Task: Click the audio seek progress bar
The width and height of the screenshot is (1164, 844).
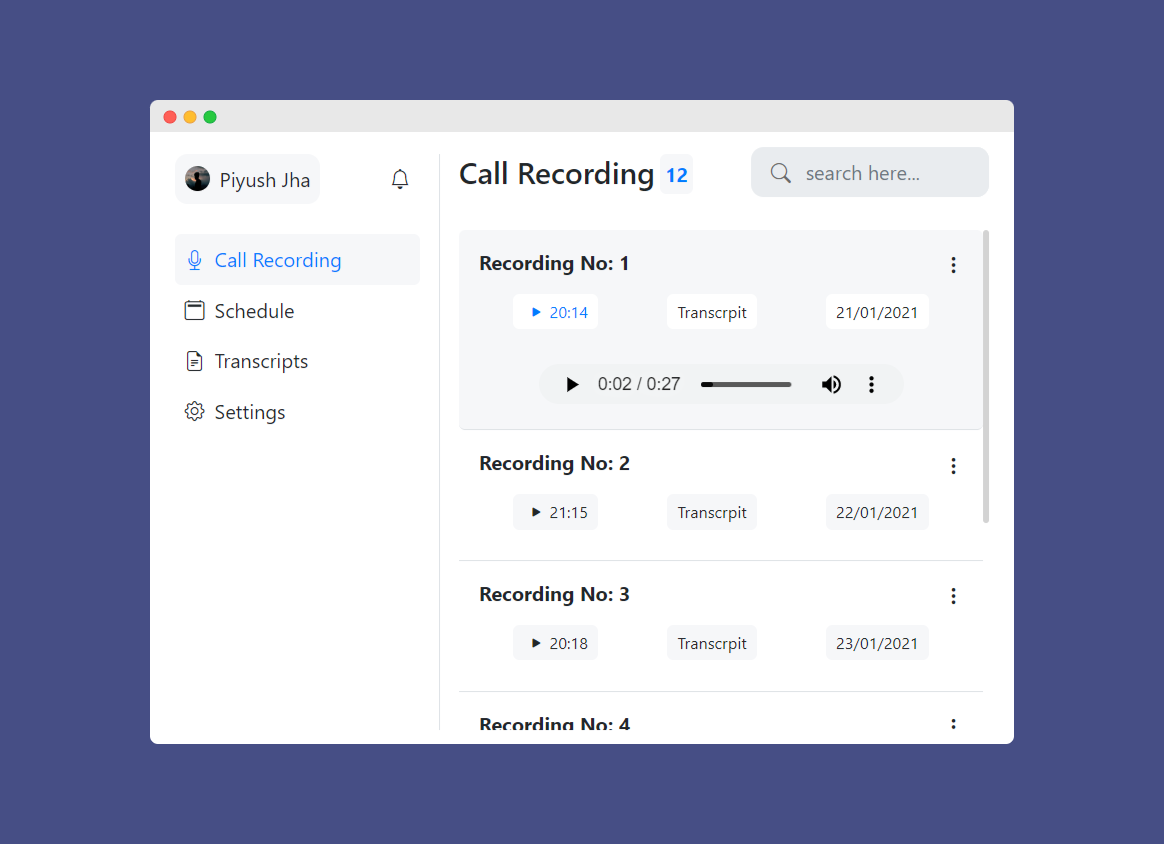Action: pos(745,384)
